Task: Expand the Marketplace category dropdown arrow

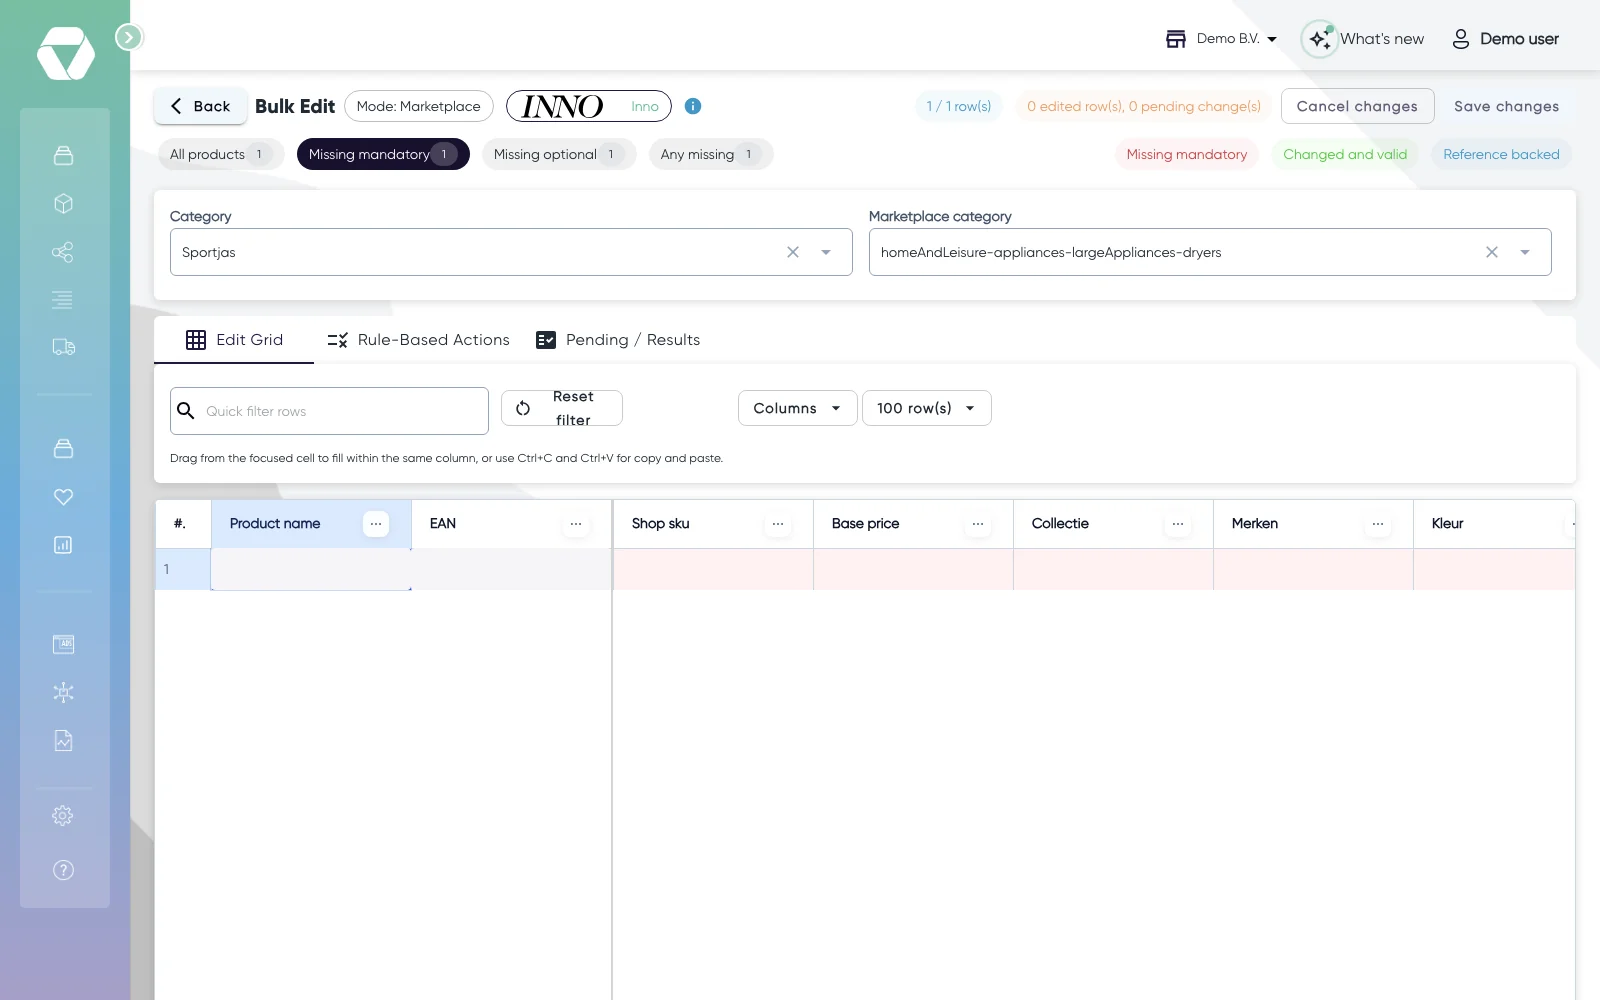Action: 1525,252
